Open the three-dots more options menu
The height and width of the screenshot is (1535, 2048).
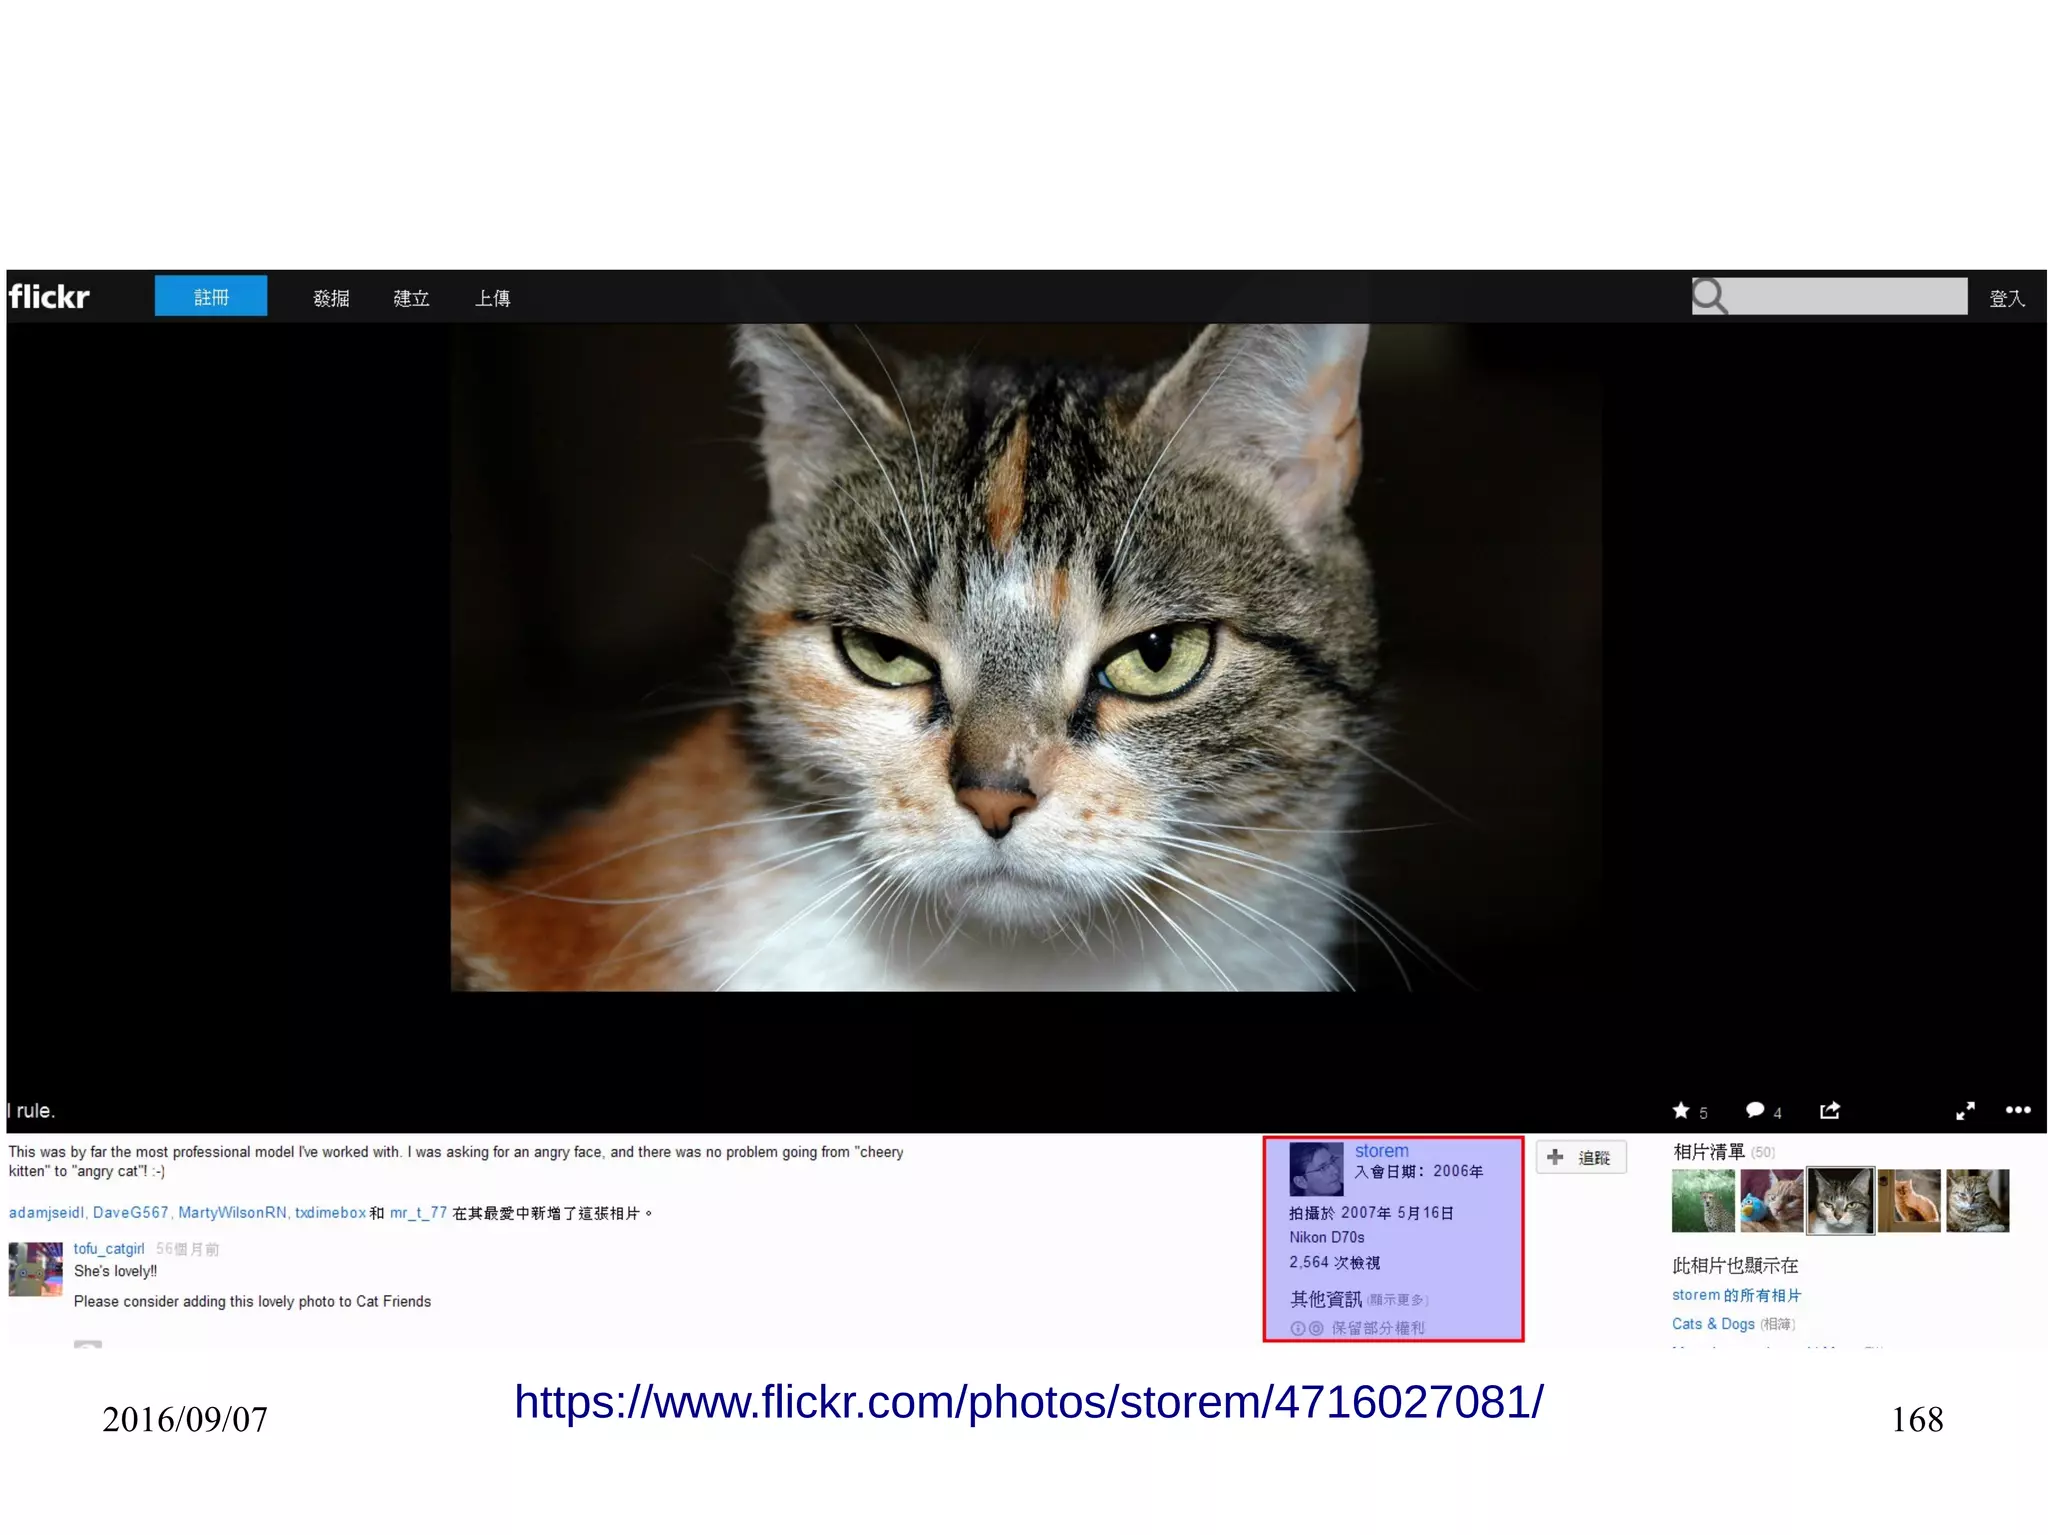tap(2018, 1110)
